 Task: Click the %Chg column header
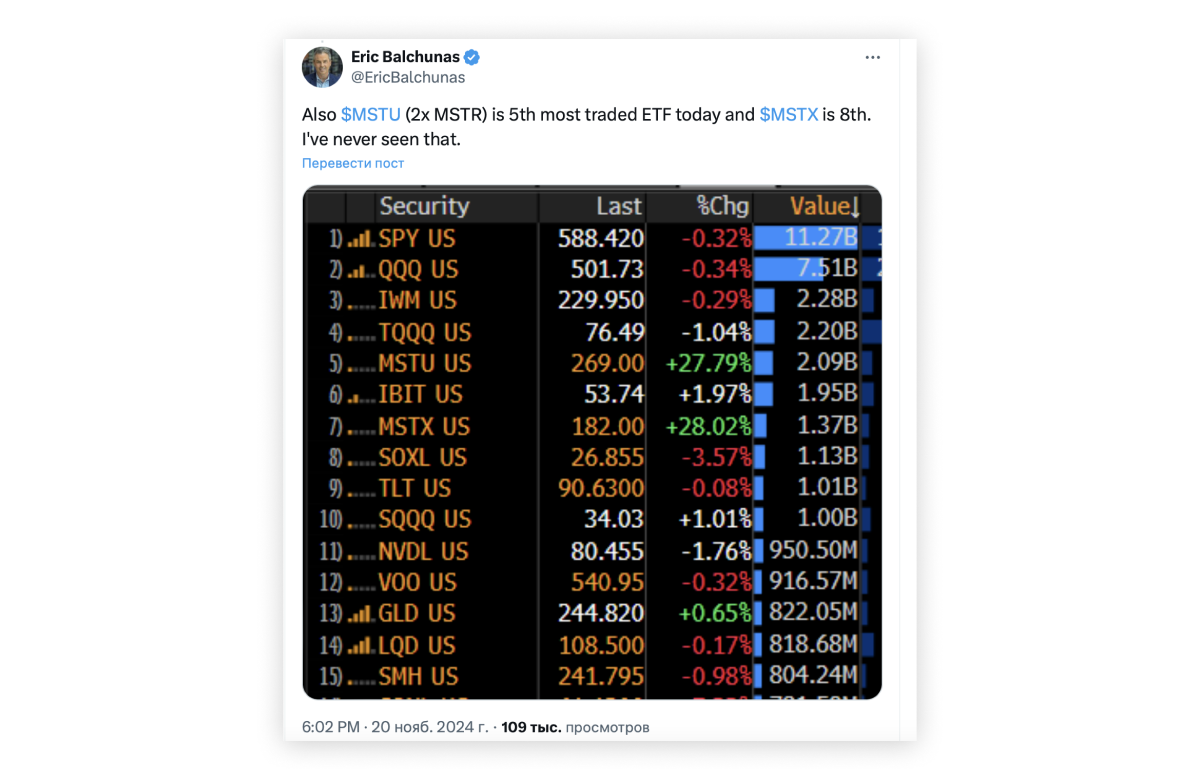722,206
